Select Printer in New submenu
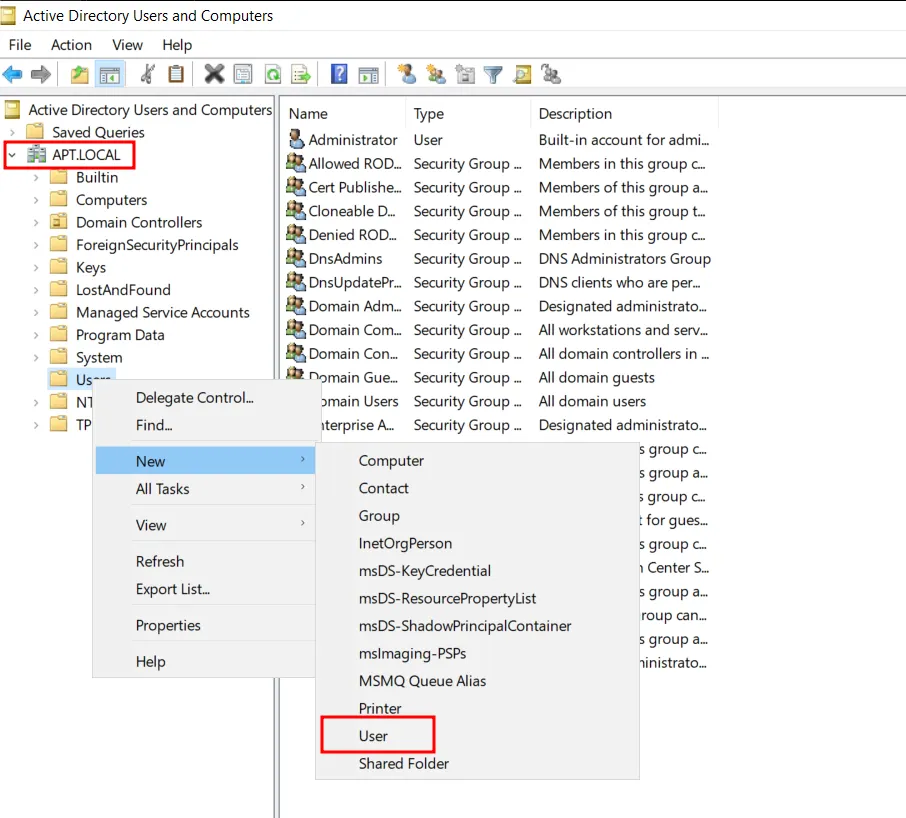906x818 pixels. click(x=477, y=708)
